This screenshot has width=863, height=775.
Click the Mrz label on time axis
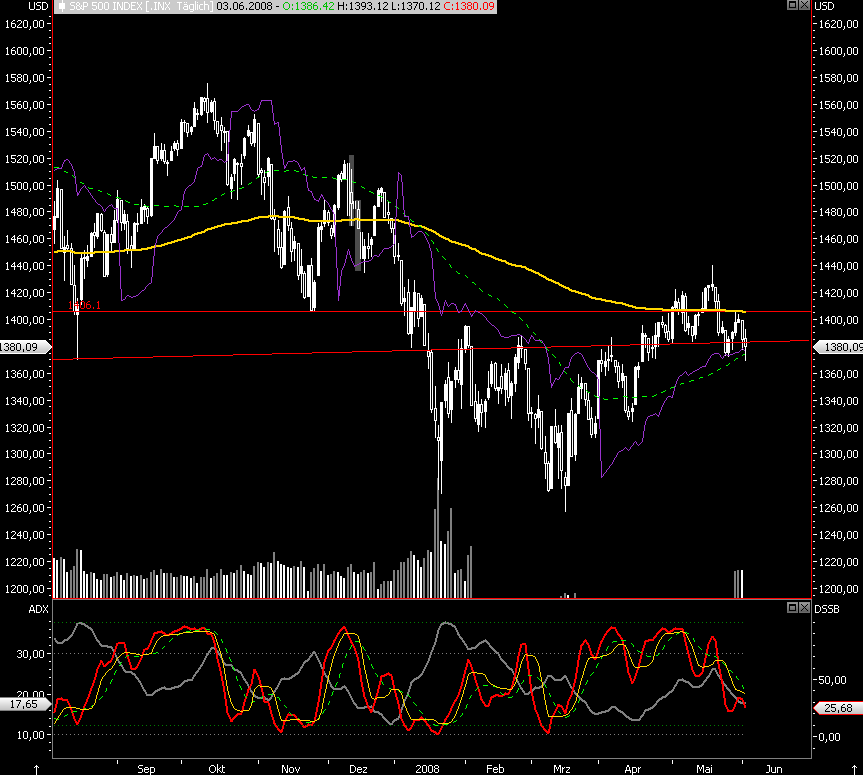(x=562, y=769)
